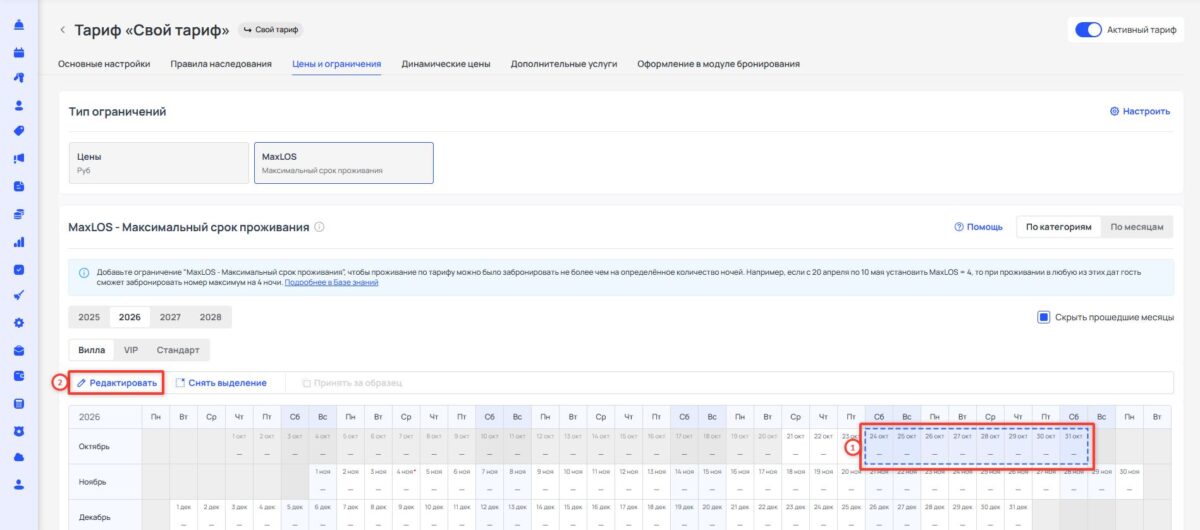Viewport: 1200px width, 530px height.
Task: Switch view to 'По категориям'
Action: 1058,227
